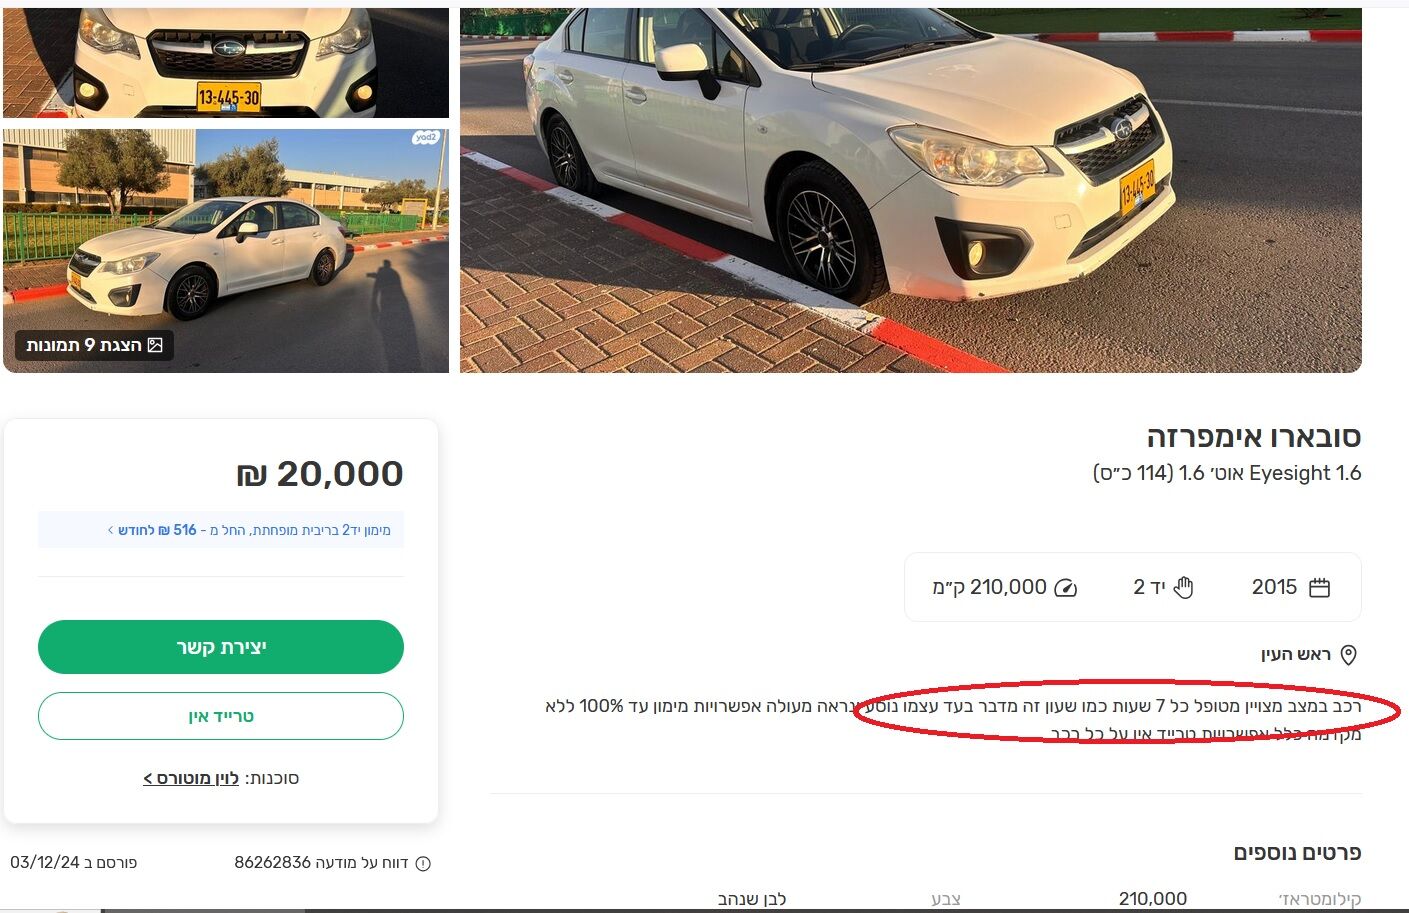Open the side-view car thumbnail with shadow
The width and height of the screenshot is (1409, 913).
226,251
